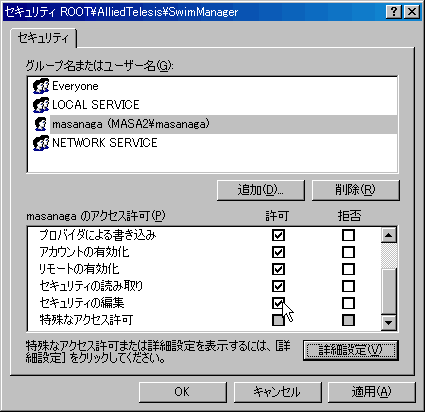
Task: Click permissions list scroll up arrow
Action: click(389, 235)
